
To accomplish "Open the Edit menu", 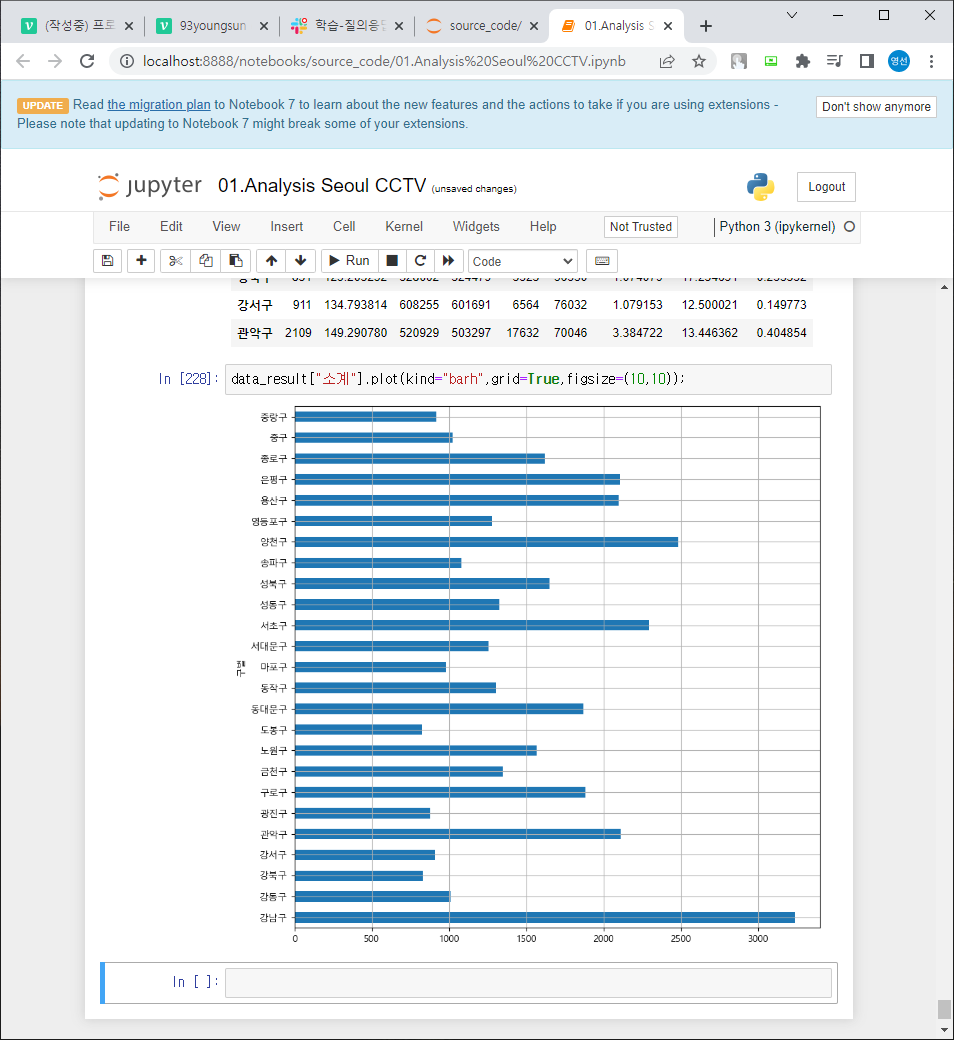I will tap(171, 227).
